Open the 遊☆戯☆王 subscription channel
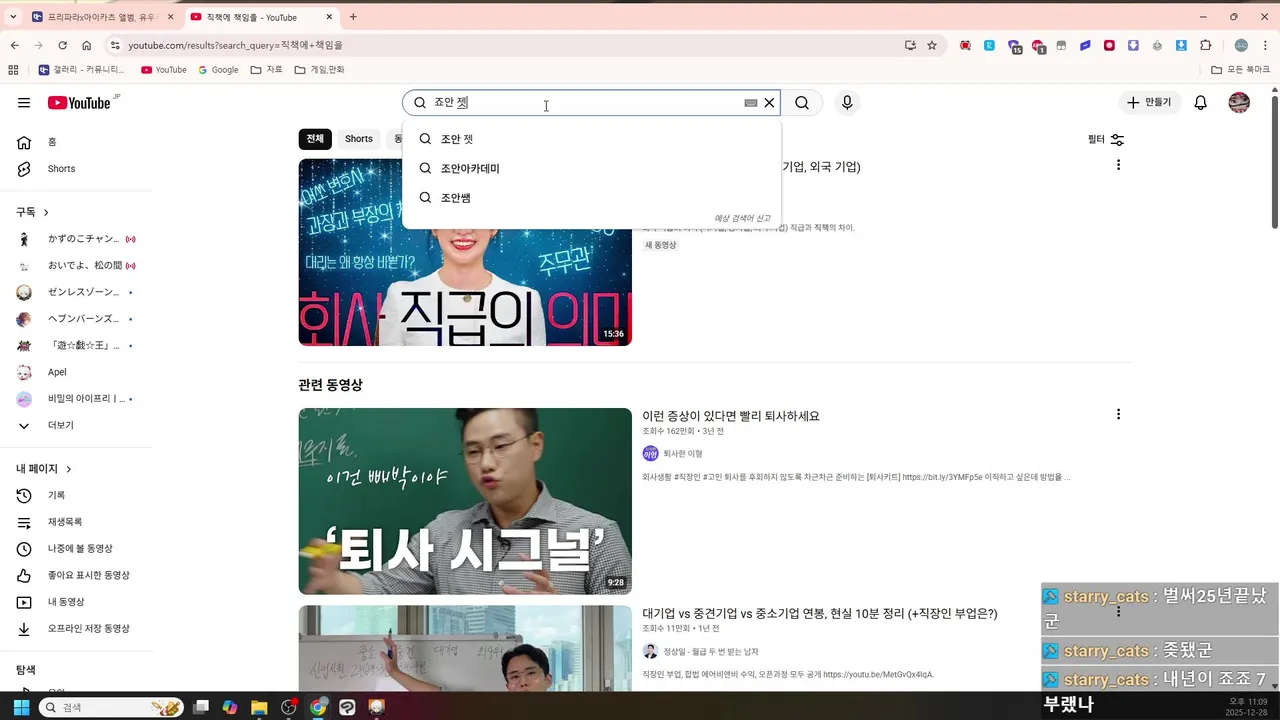This screenshot has height=720, width=1280. click(x=78, y=346)
